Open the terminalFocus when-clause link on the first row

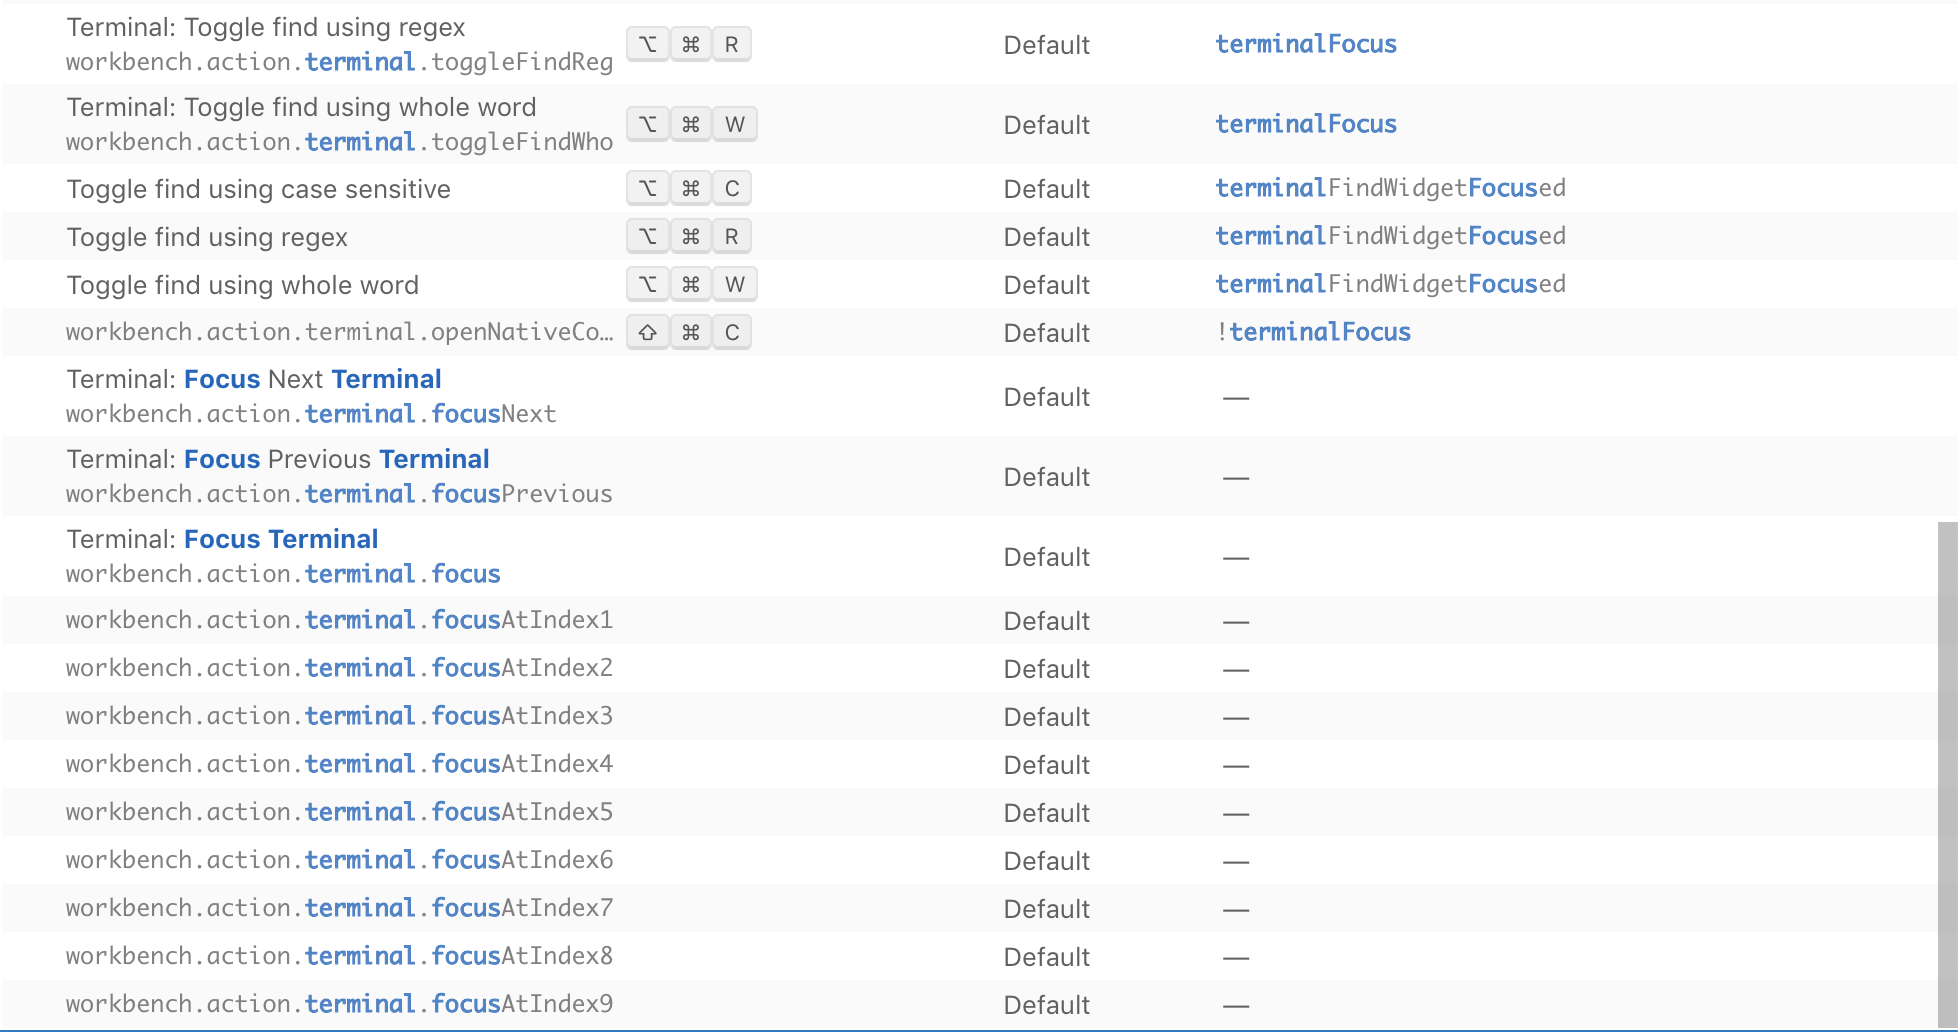(x=1305, y=44)
